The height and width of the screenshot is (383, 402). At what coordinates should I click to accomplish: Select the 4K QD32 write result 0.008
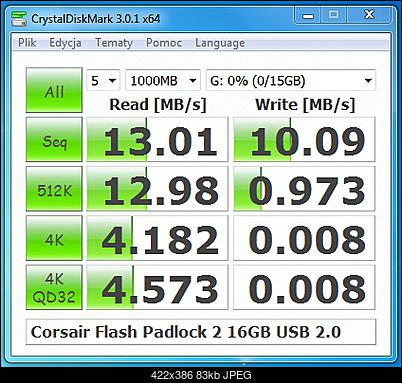click(x=304, y=287)
